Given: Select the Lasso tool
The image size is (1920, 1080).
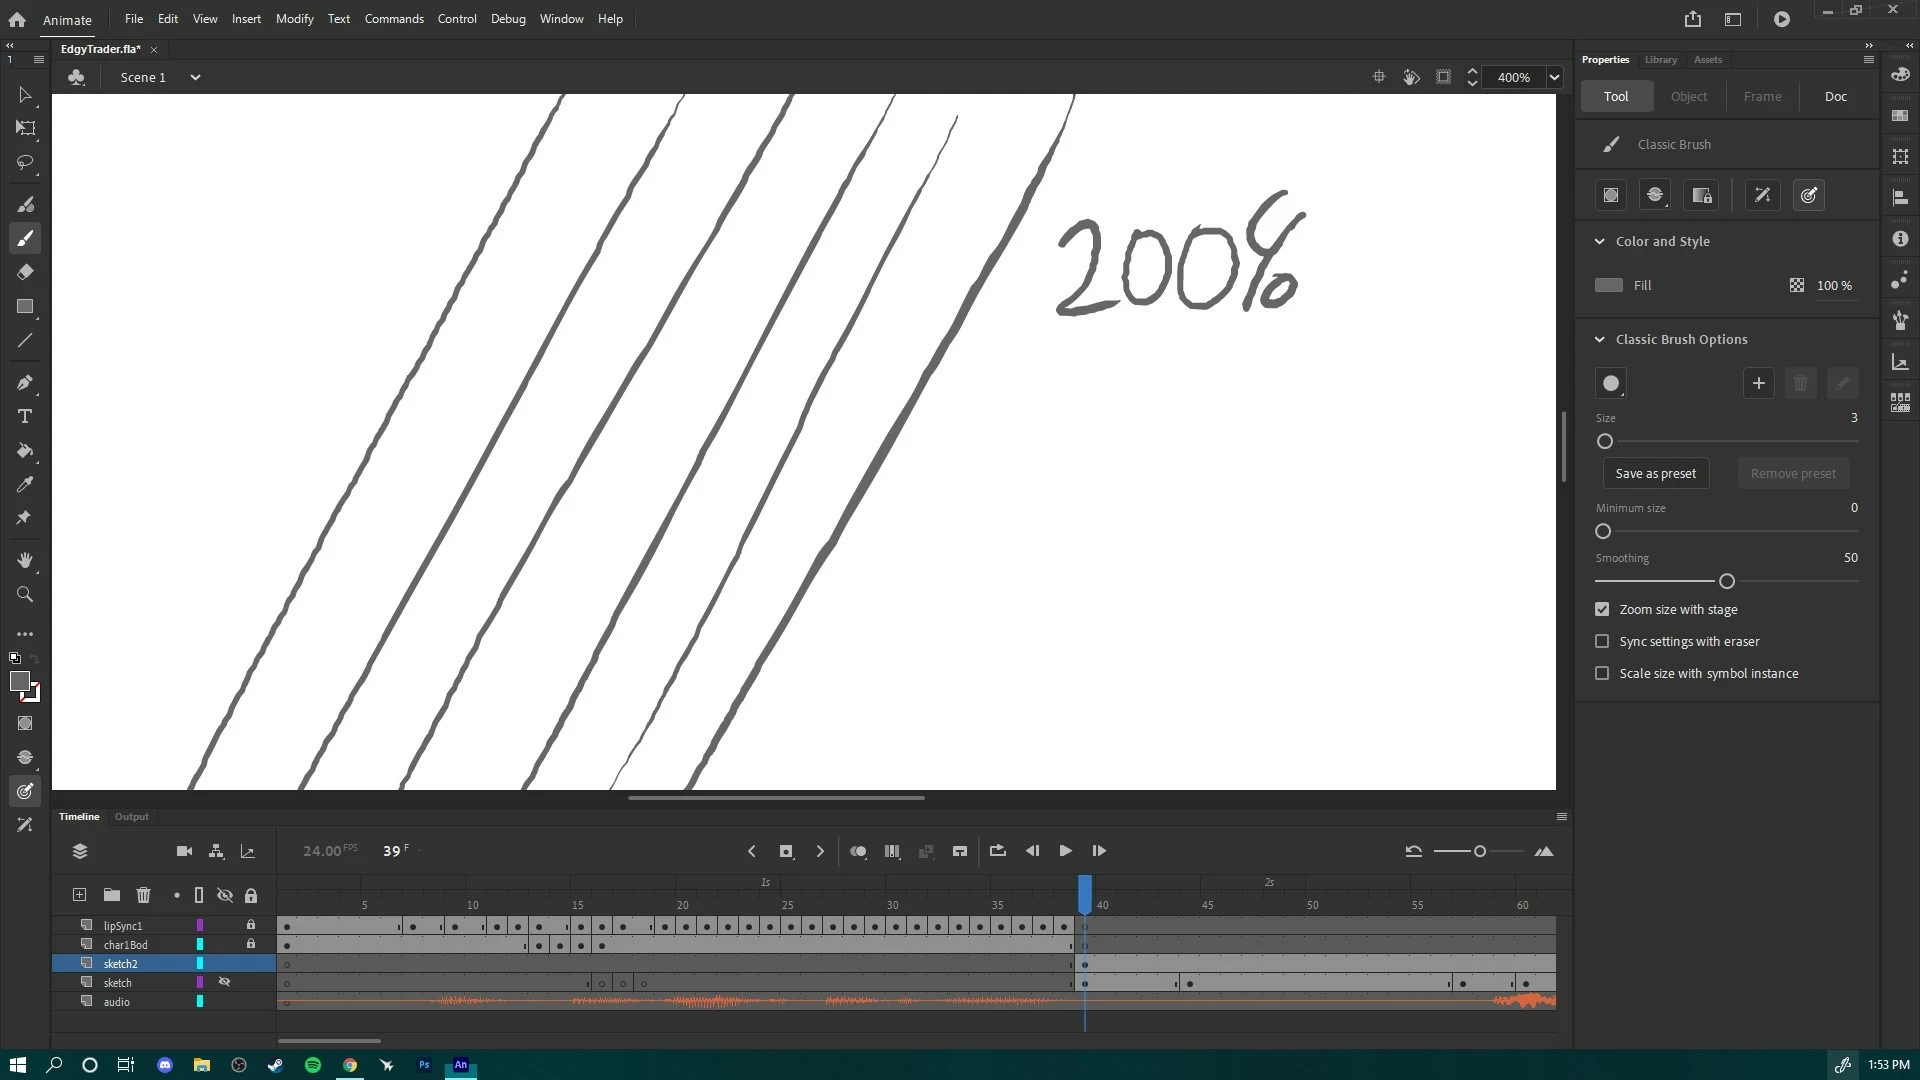Looking at the screenshot, I should (x=25, y=162).
